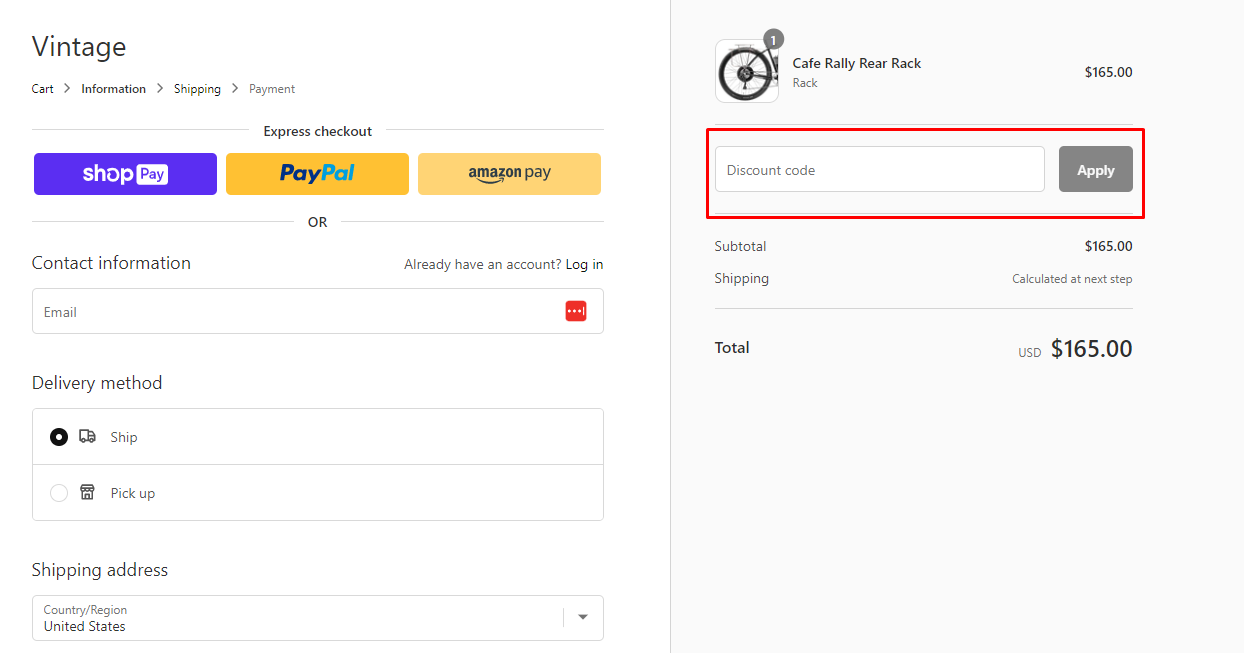This screenshot has height=653, width=1244.
Task: Click the 'Already have an account?' text
Action: coord(482,265)
